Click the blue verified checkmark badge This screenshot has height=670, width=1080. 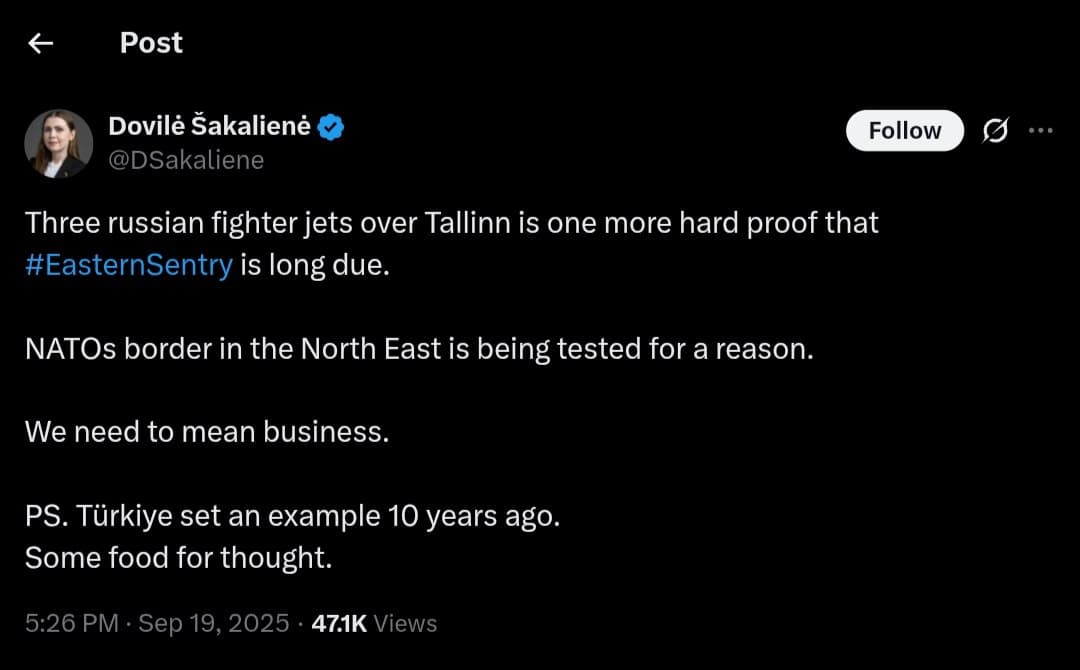331,125
